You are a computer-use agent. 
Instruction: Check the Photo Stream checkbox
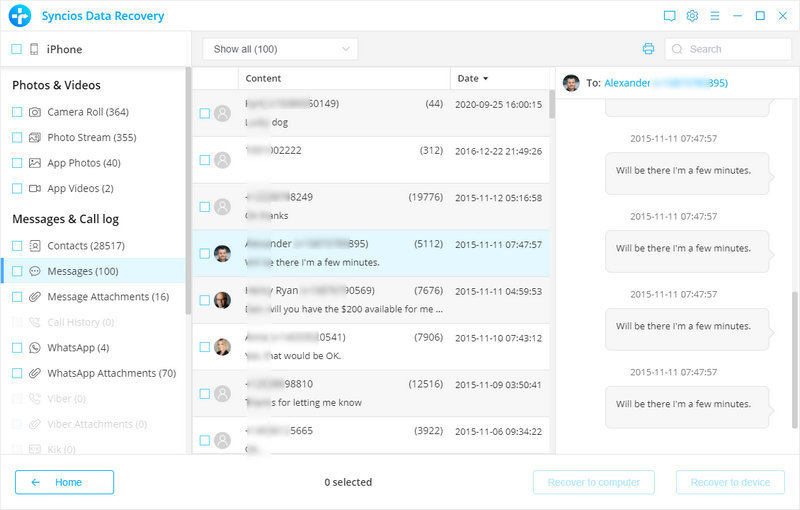click(x=17, y=137)
